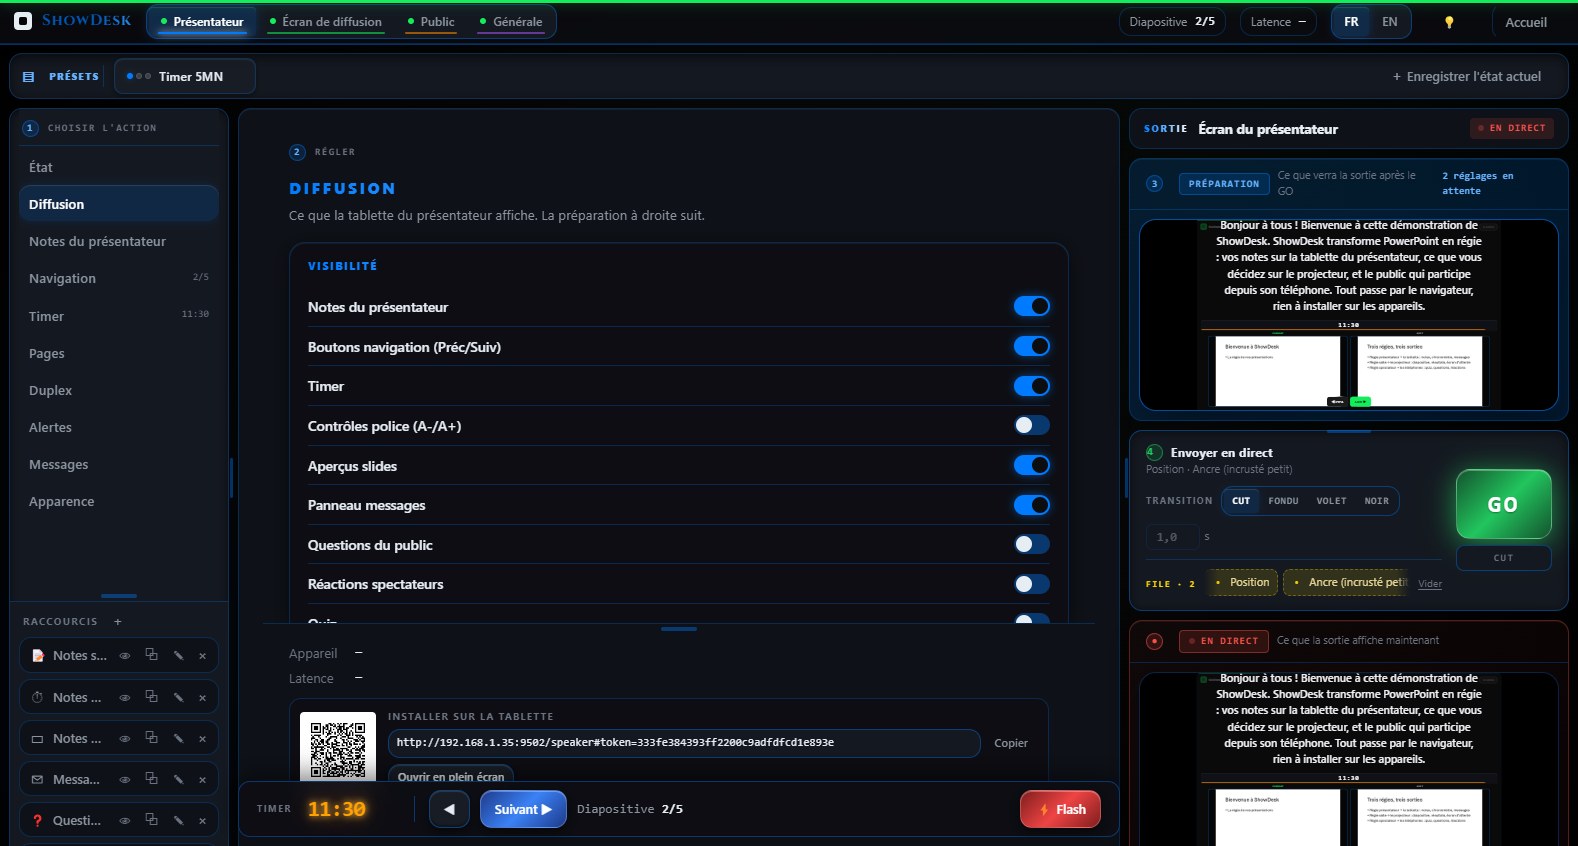The width and height of the screenshot is (1578, 846).
Task: Click the step 4 circle next to Envoyer en direct
Action: point(1154,452)
